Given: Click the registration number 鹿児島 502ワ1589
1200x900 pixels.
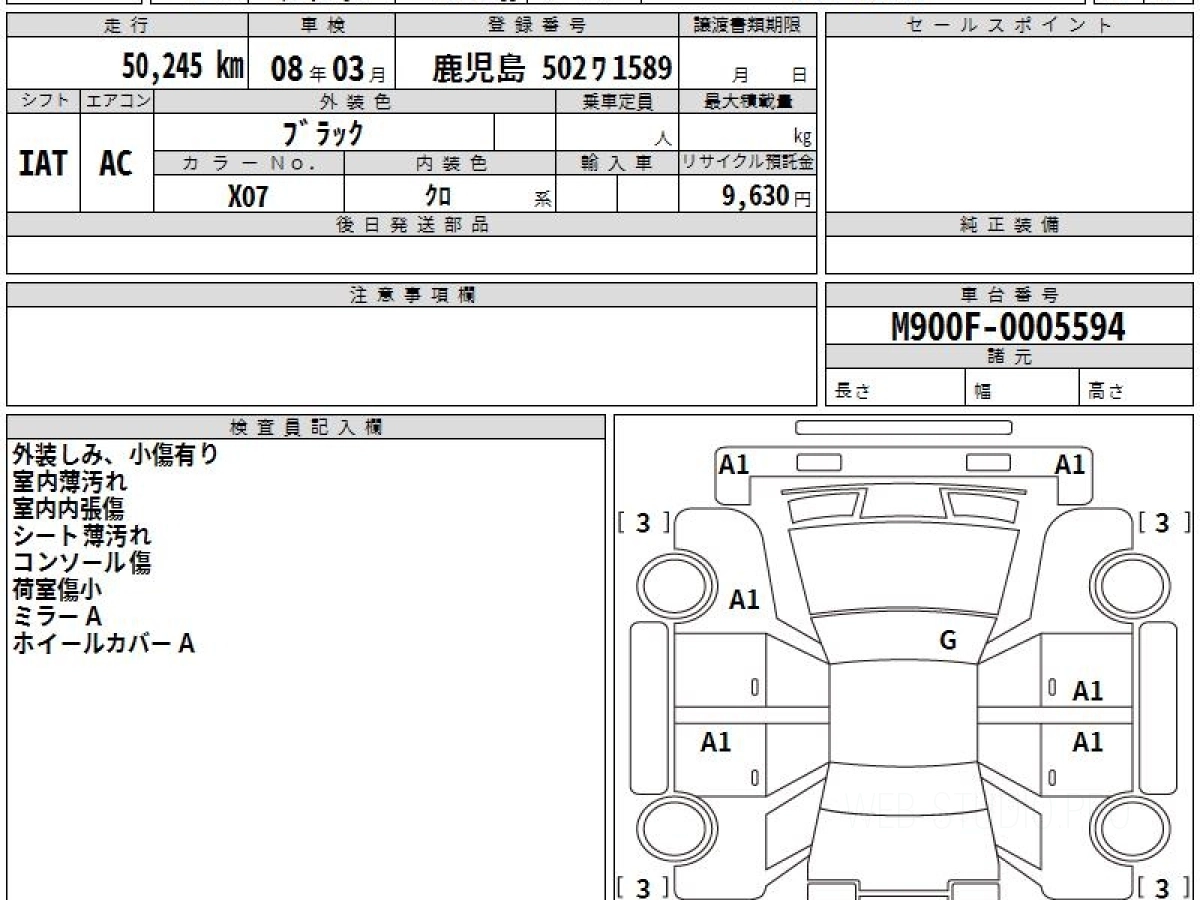Looking at the screenshot, I should 551,68.
